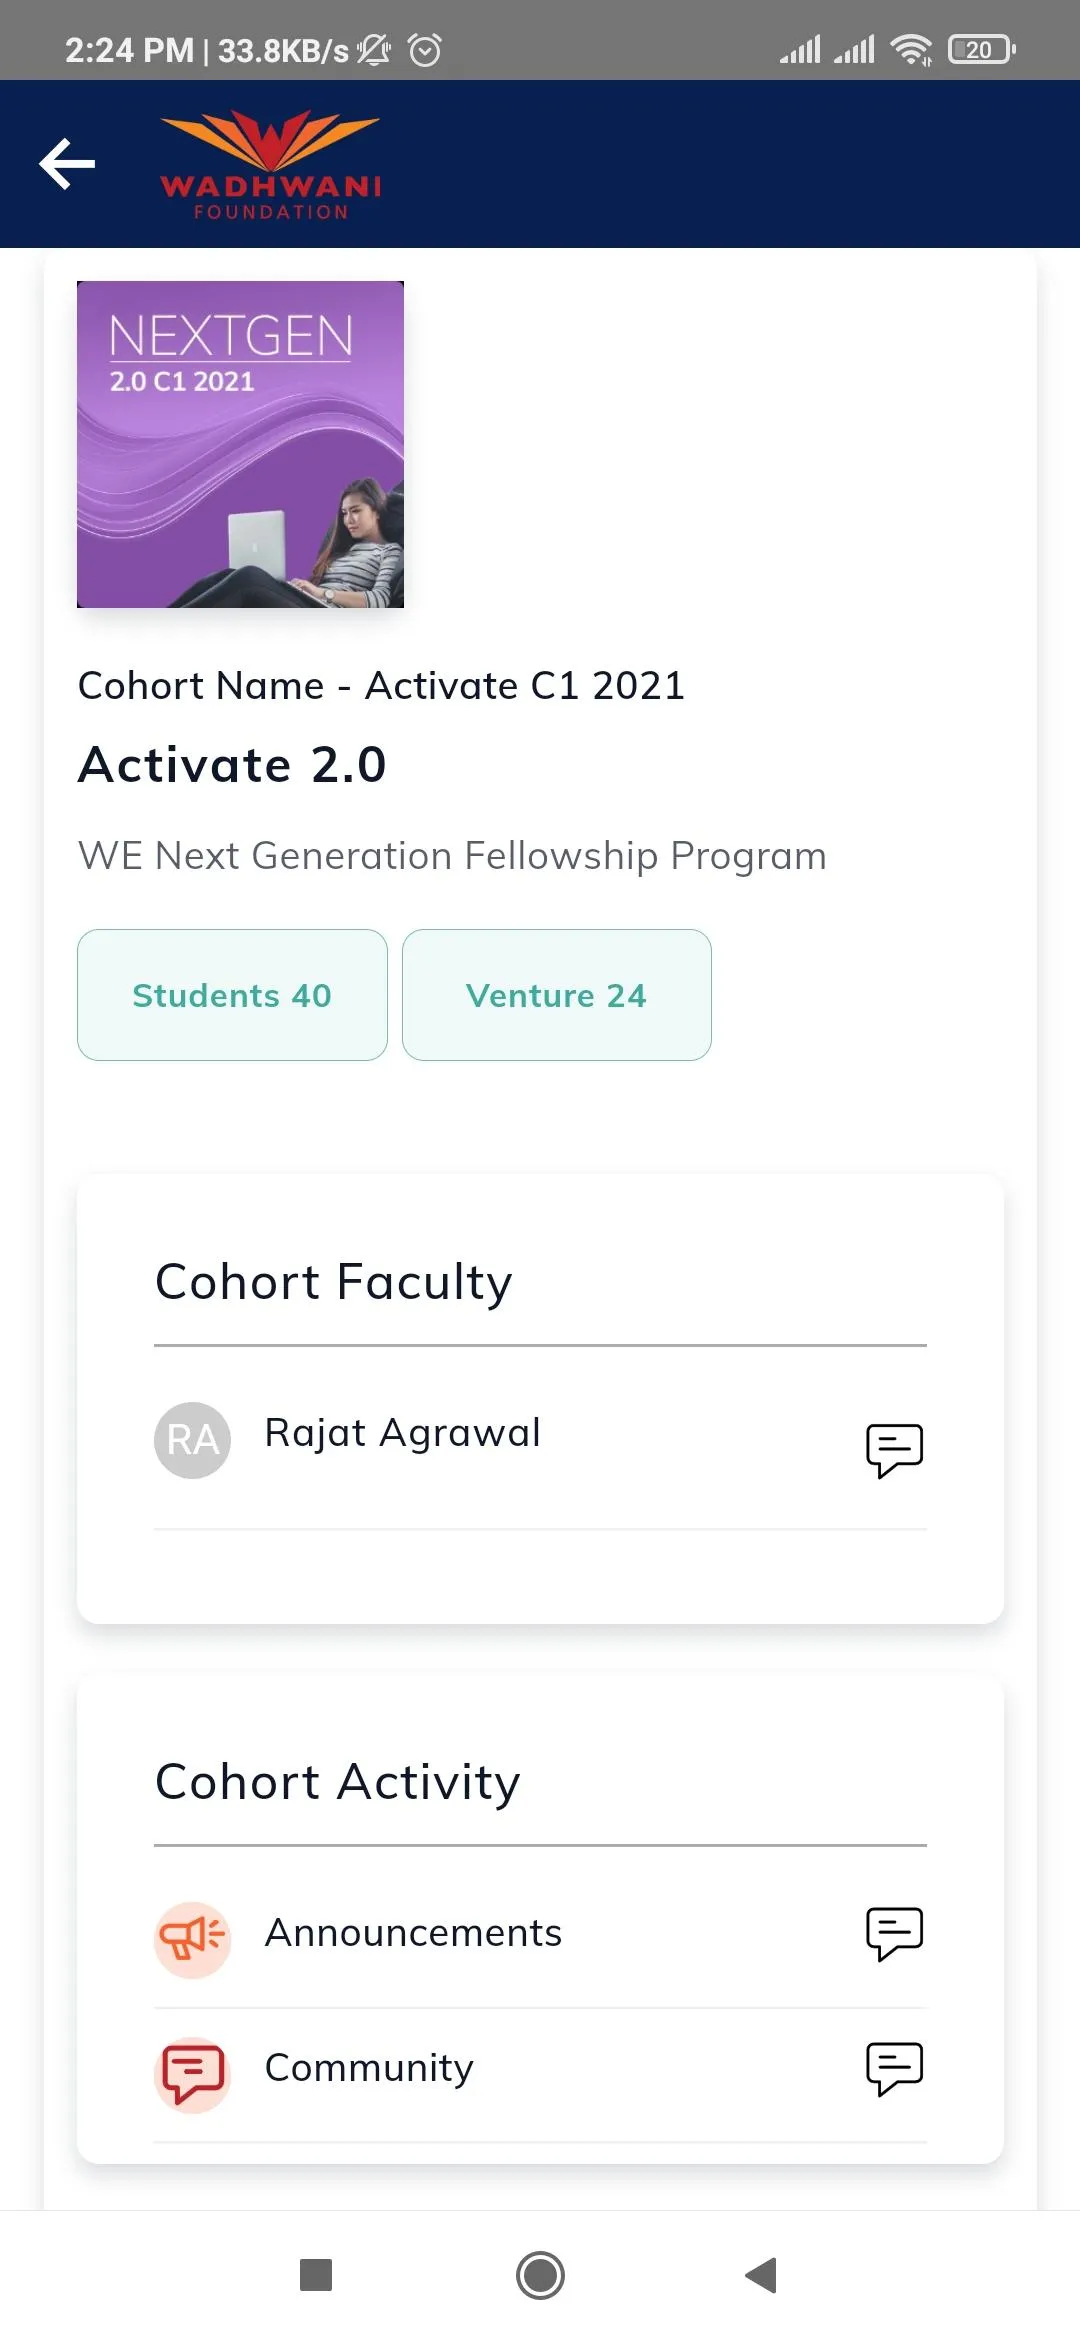Tap the Cohort Activity heading

(338, 1782)
